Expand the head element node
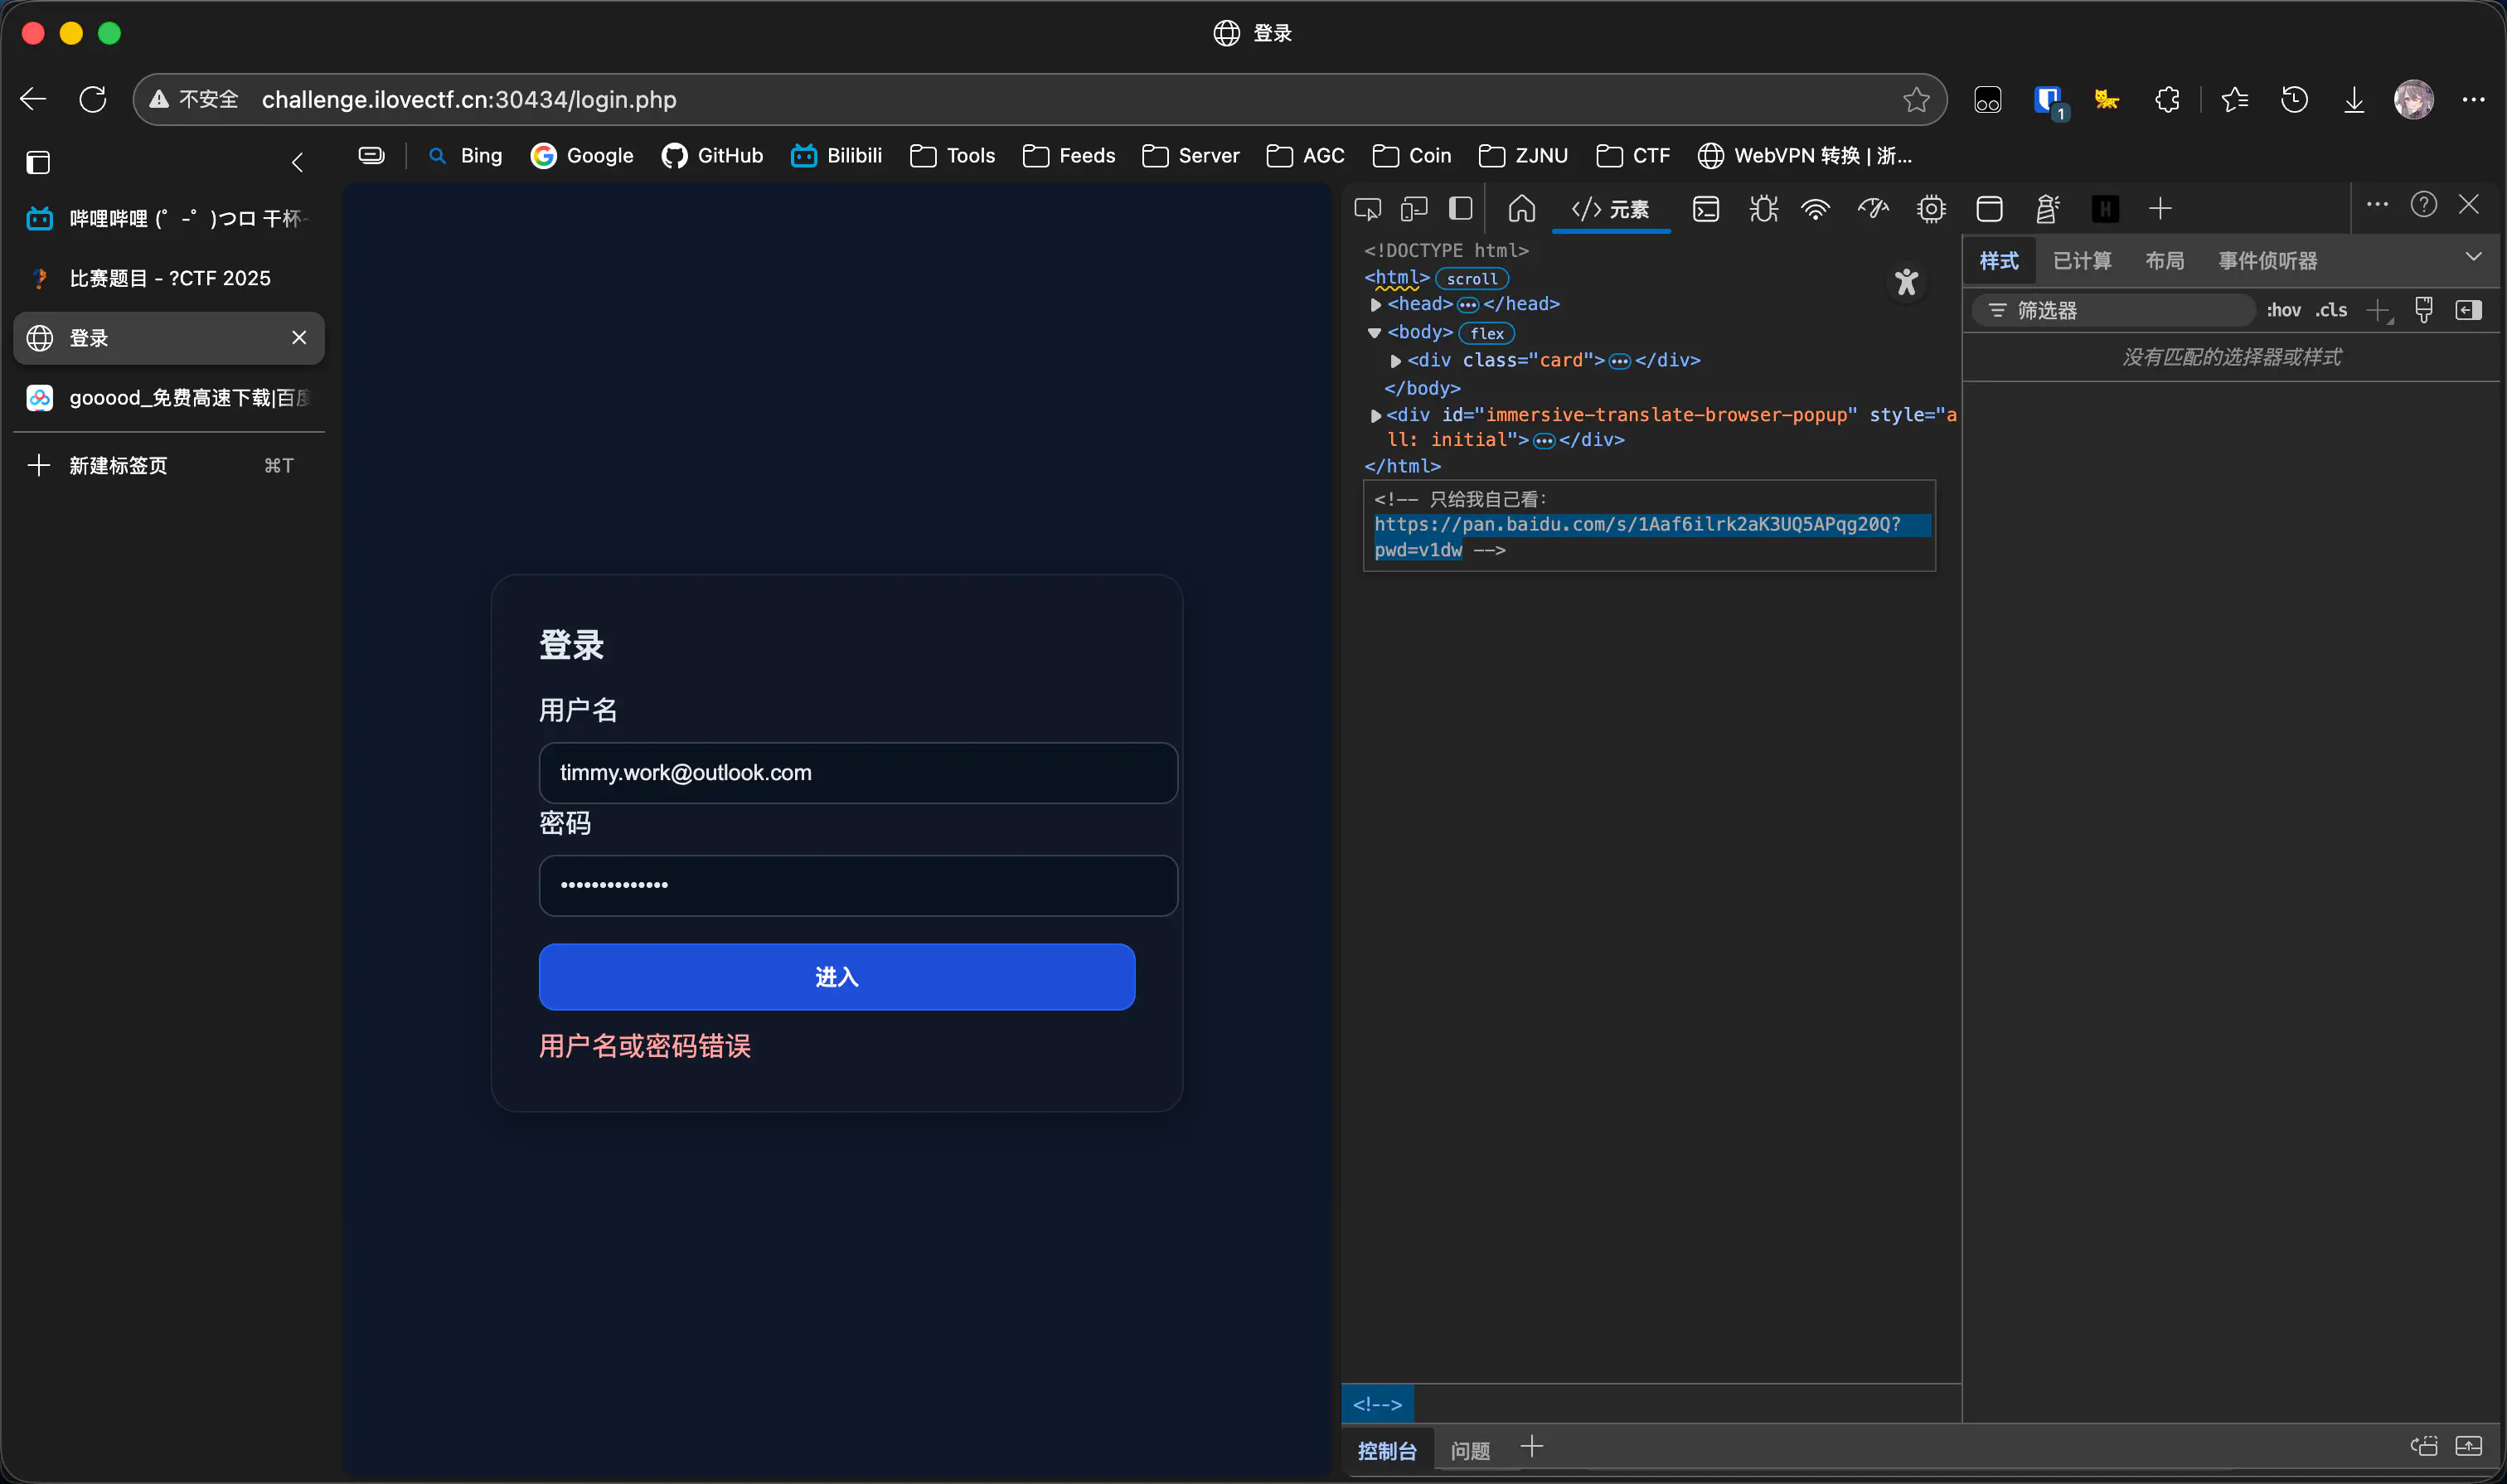2507x1484 pixels. coord(1376,305)
